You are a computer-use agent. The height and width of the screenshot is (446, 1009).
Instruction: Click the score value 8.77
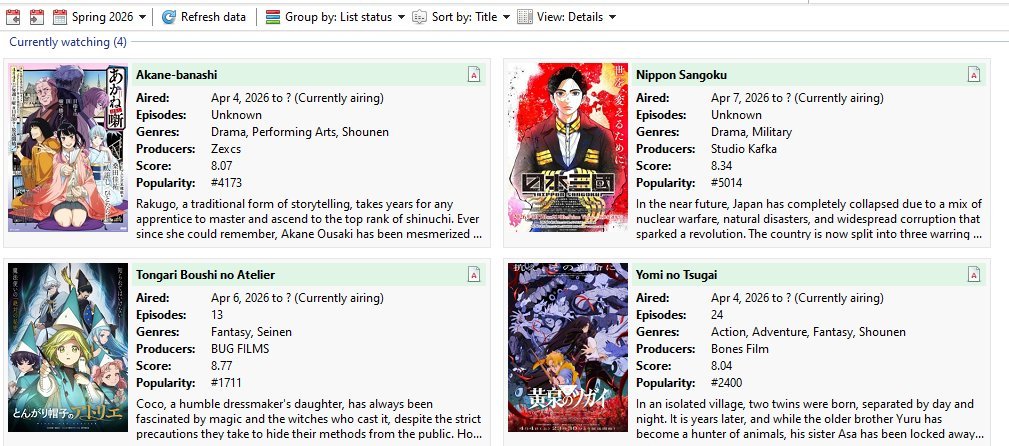click(x=222, y=366)
